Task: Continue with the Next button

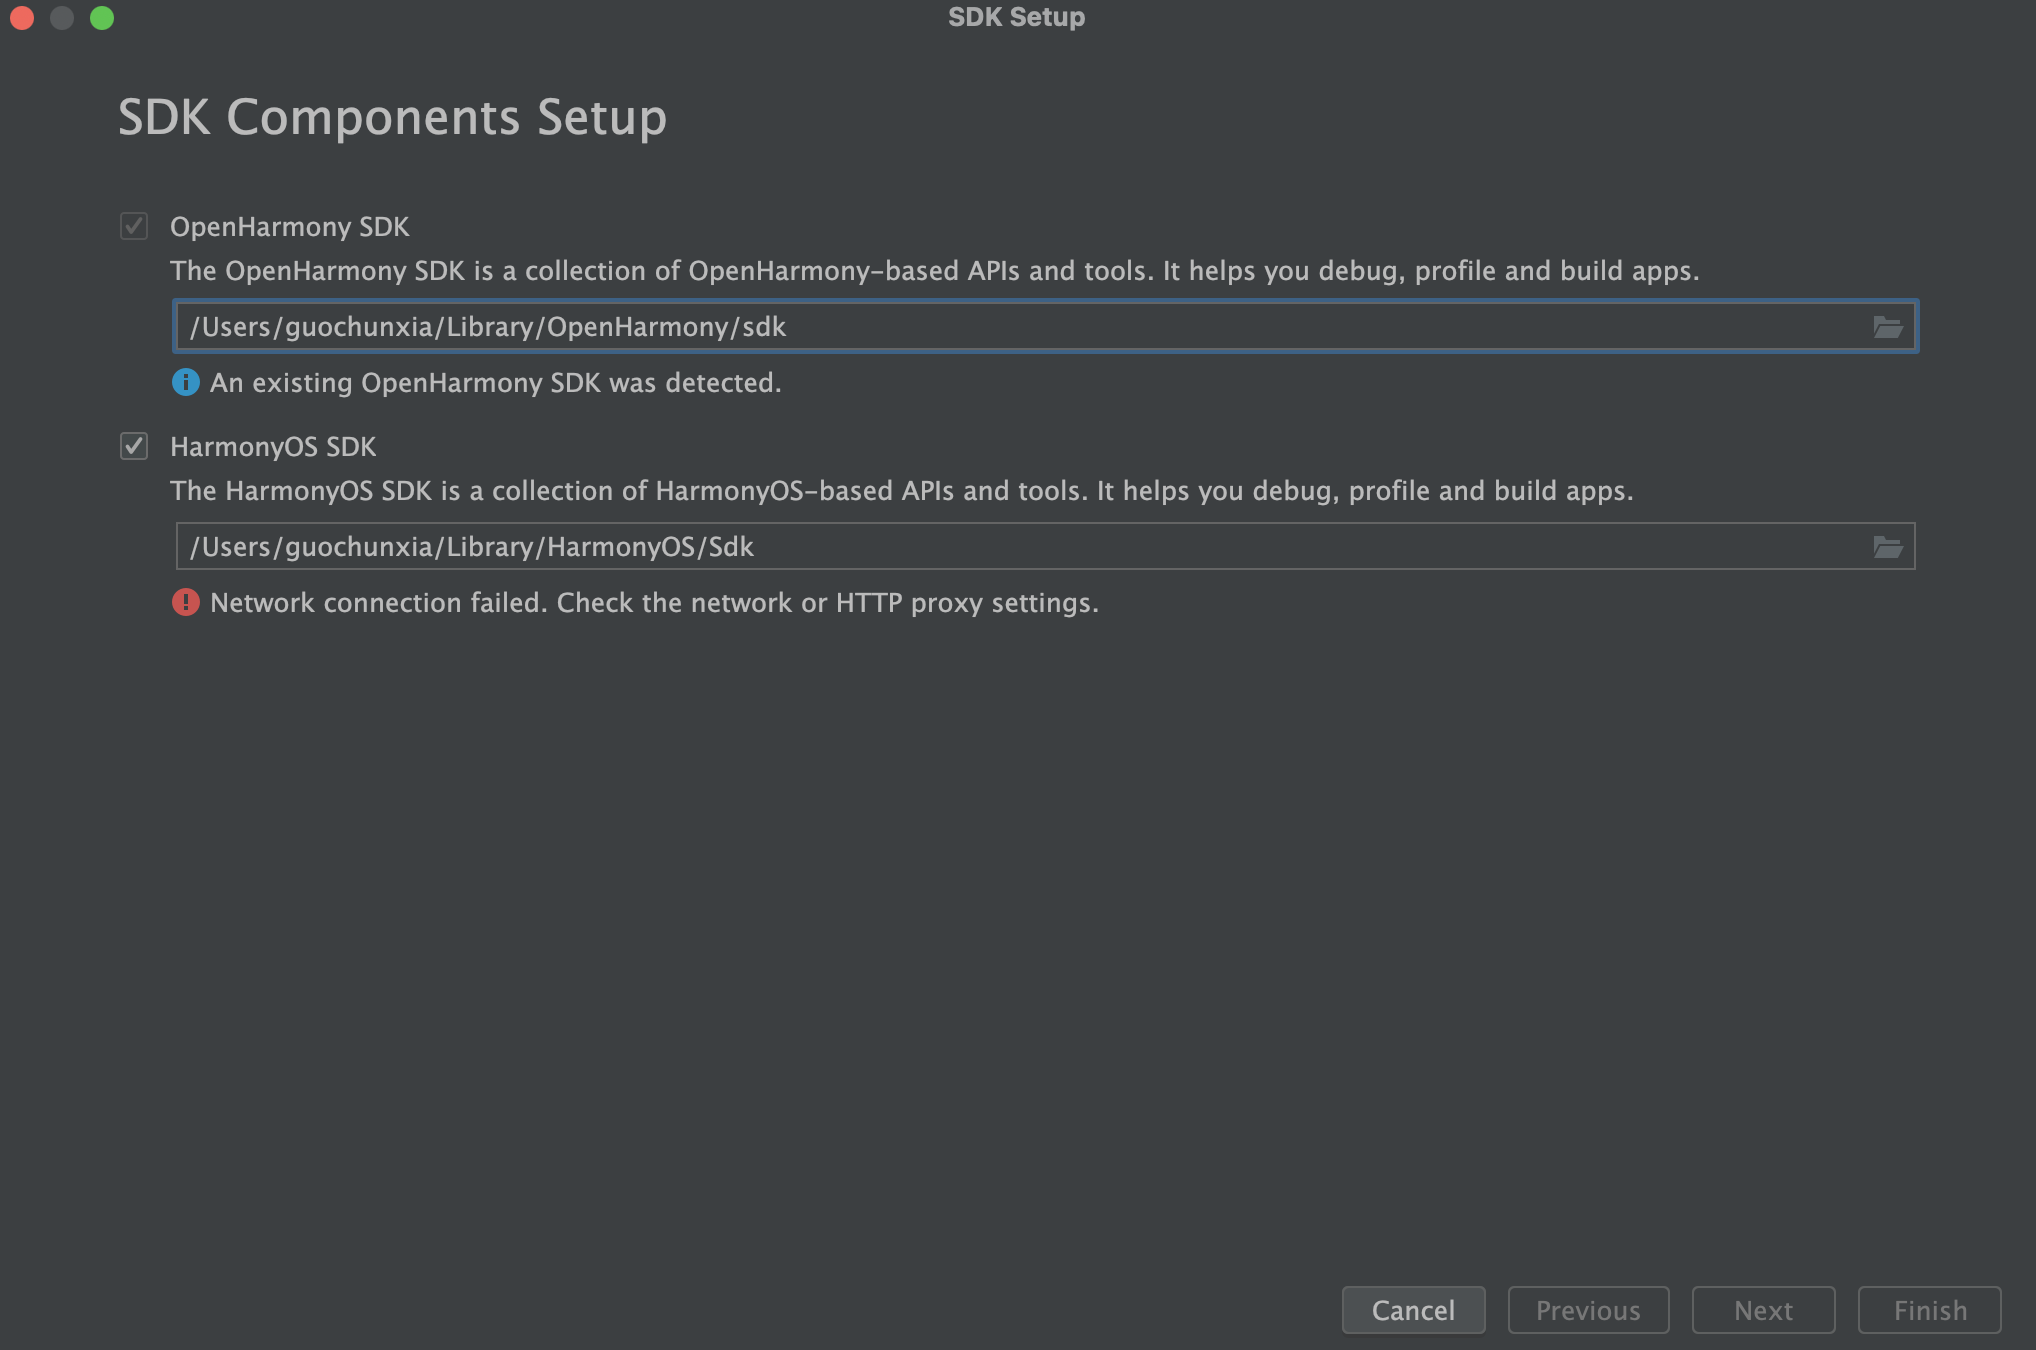Action: (x=1763, y=1310)
